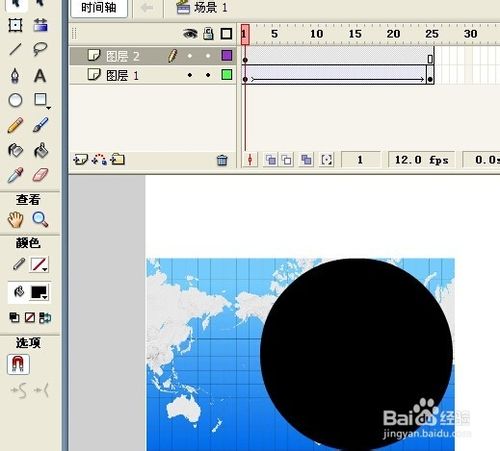Click the Center Frame button
This screenshot has height=451, width=500.
(250, 160)
